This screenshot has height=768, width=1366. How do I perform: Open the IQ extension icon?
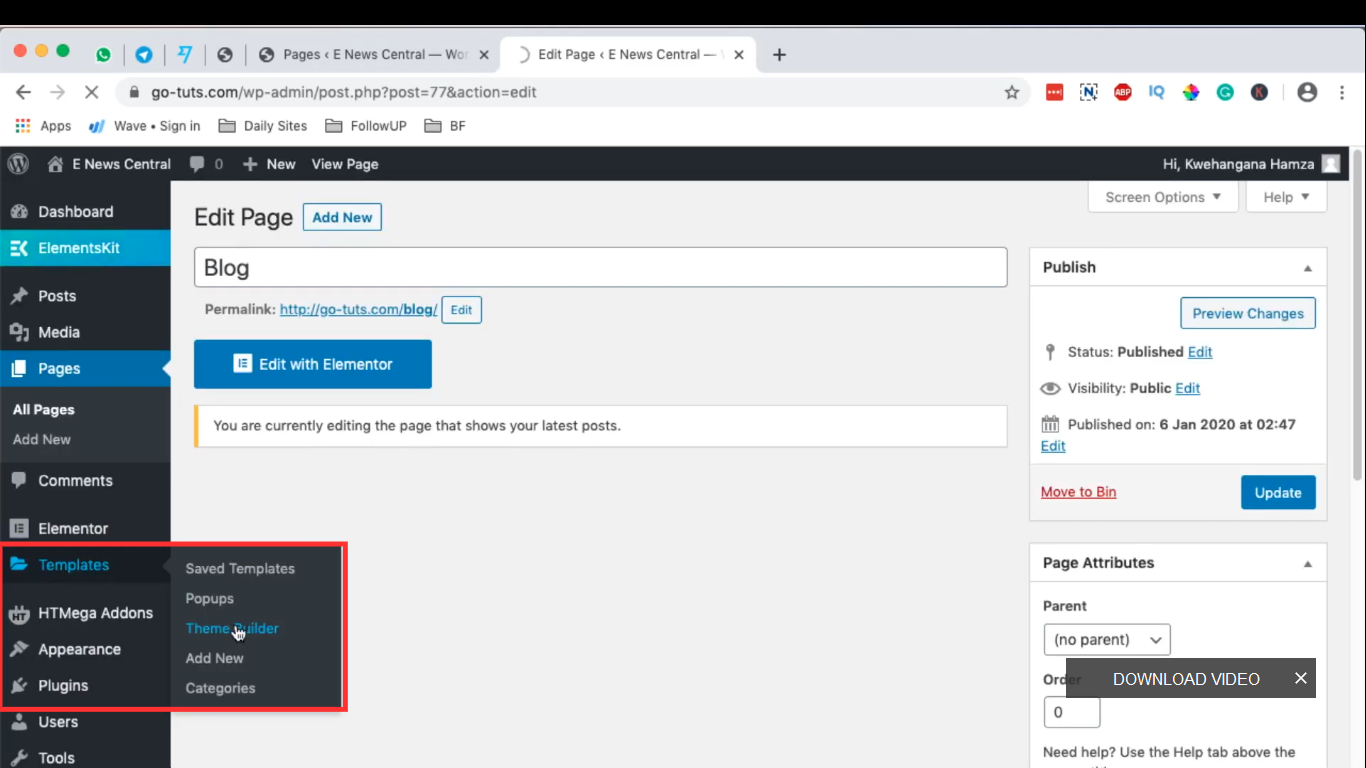tap(1157, 92)
